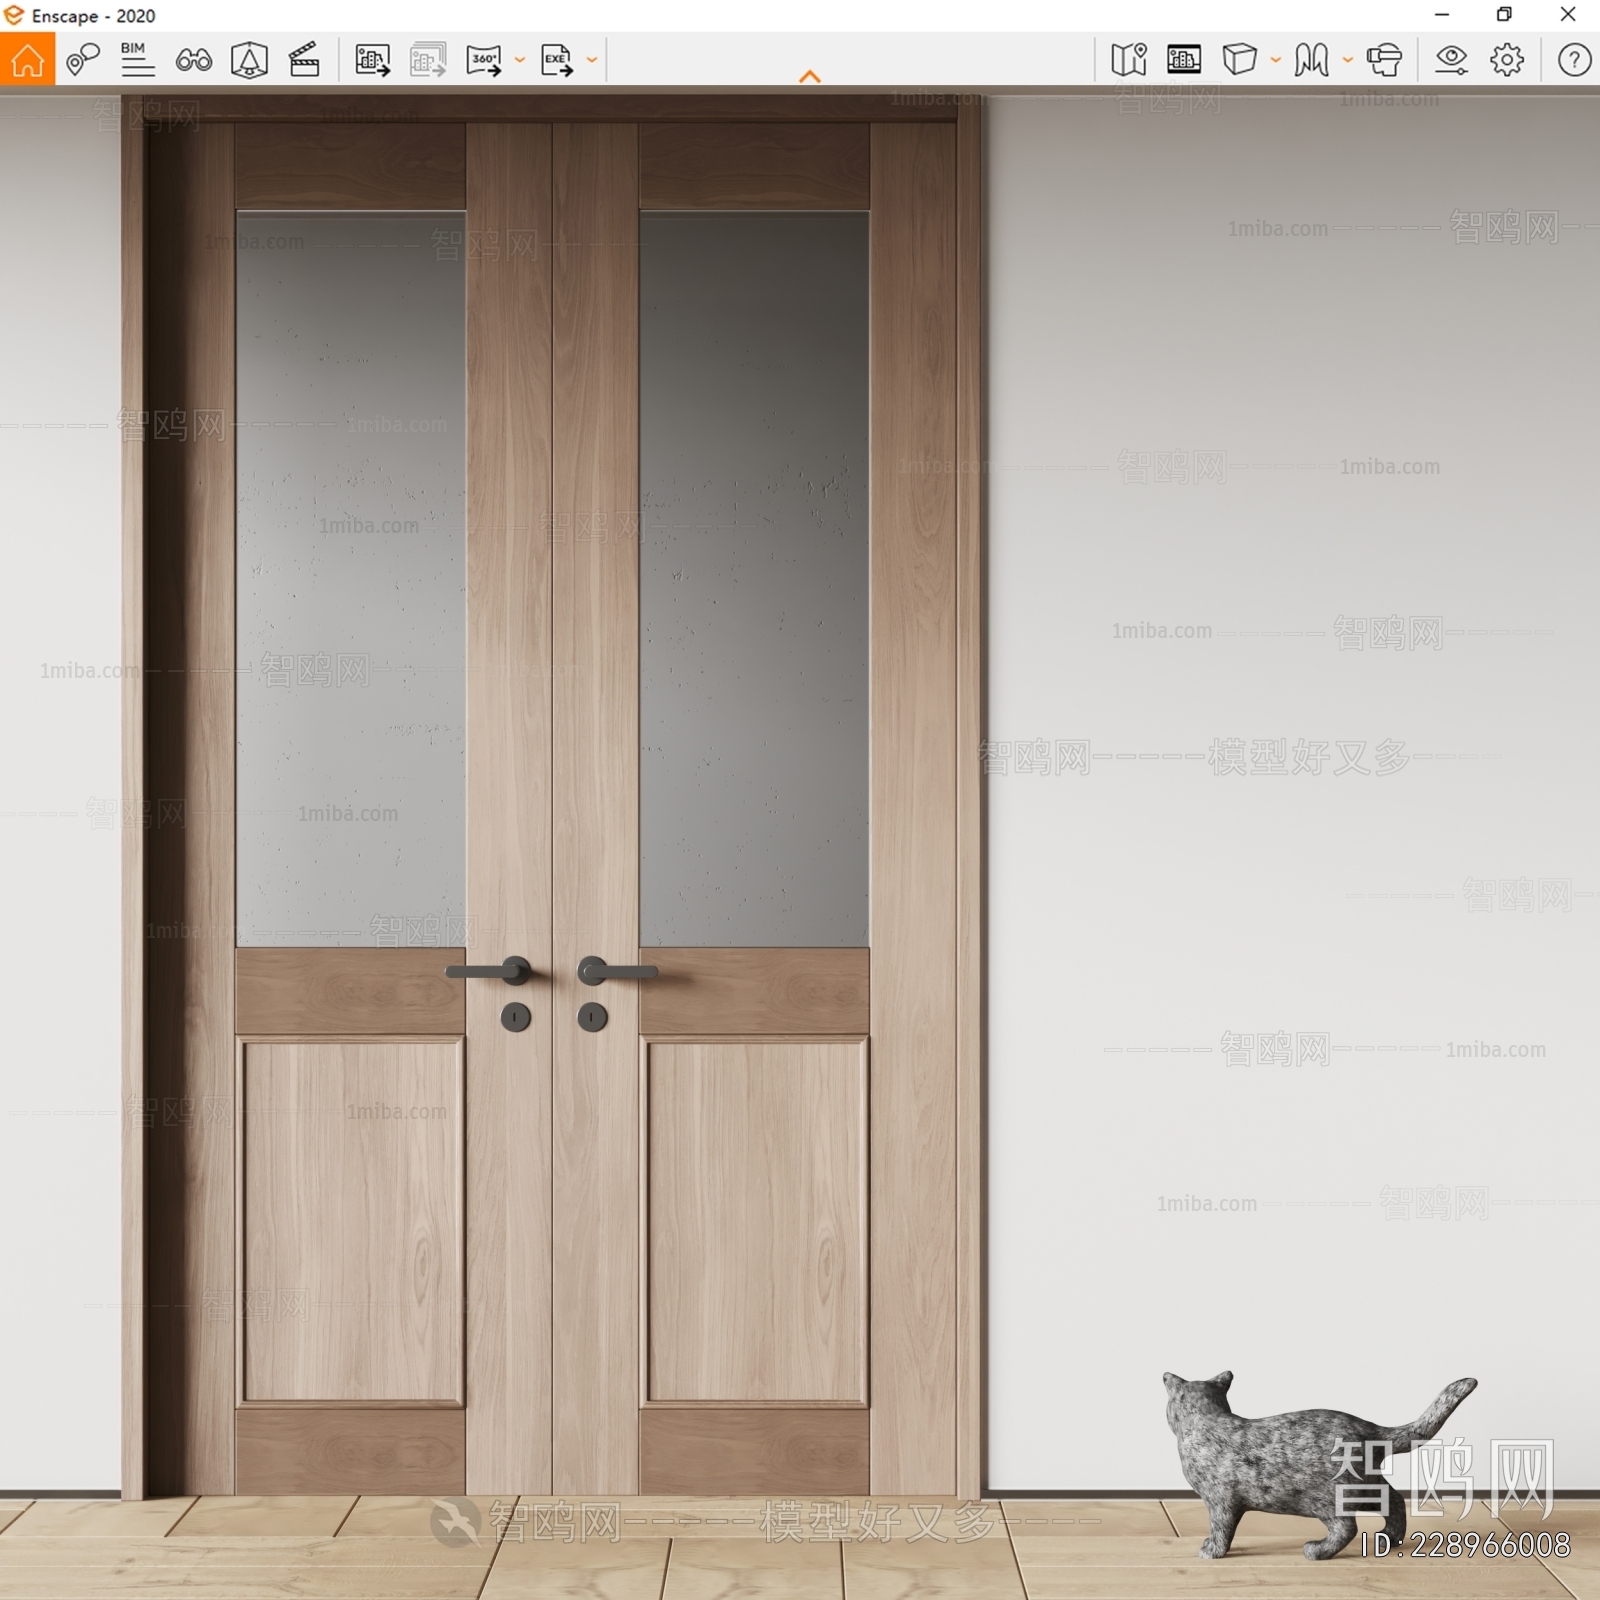Open the BIM information panel
The height and width of the screenshot is (1600, 1600).
tap(137, 60)
